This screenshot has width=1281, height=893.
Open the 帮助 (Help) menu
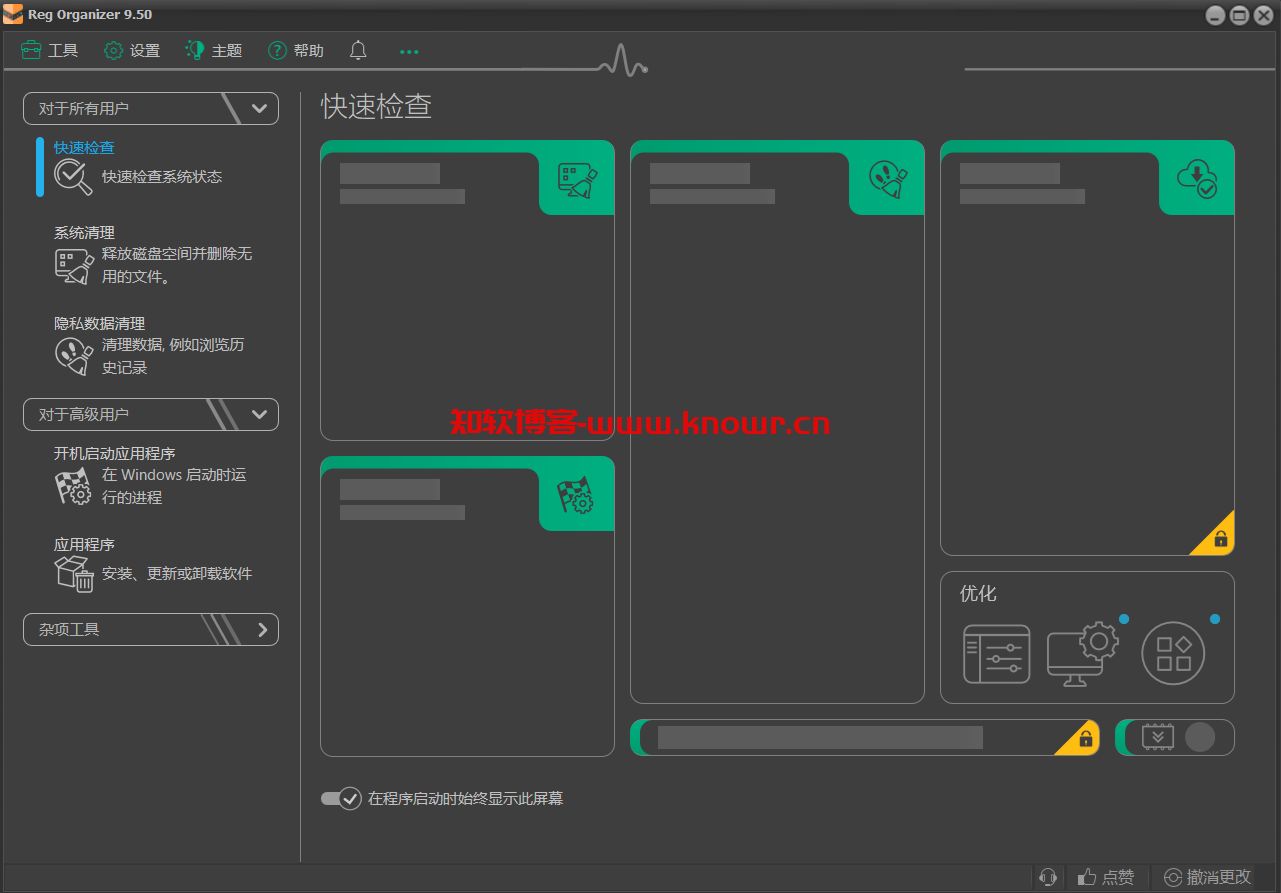[296, 50]
